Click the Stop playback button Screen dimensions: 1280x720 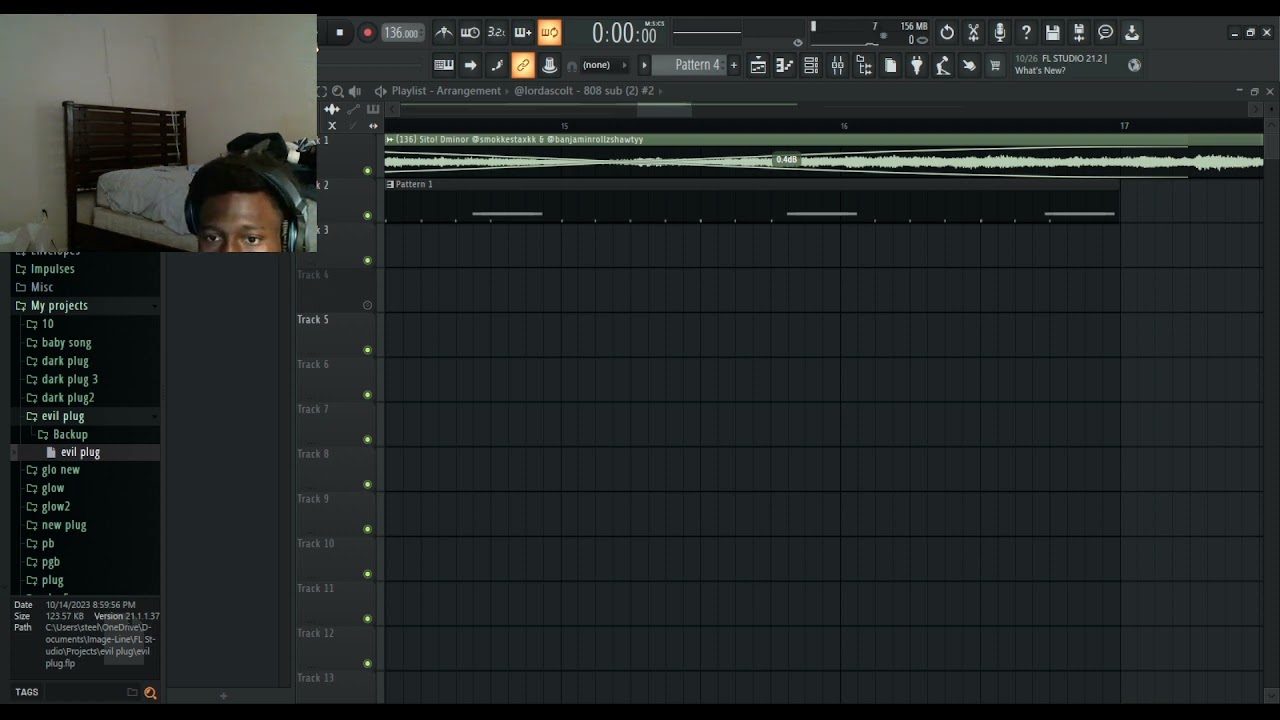(339, 33)
